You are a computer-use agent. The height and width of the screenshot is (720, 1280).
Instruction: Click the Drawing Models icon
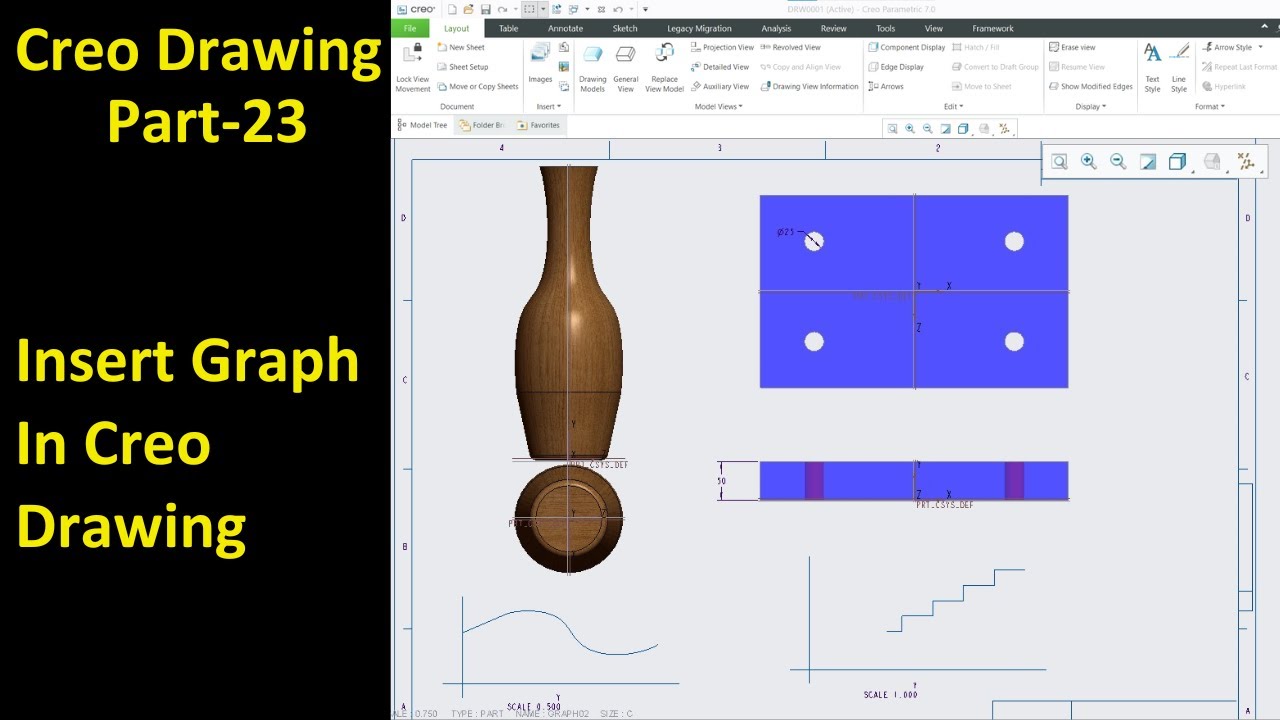pyautogui.click(x=593, y=68)
